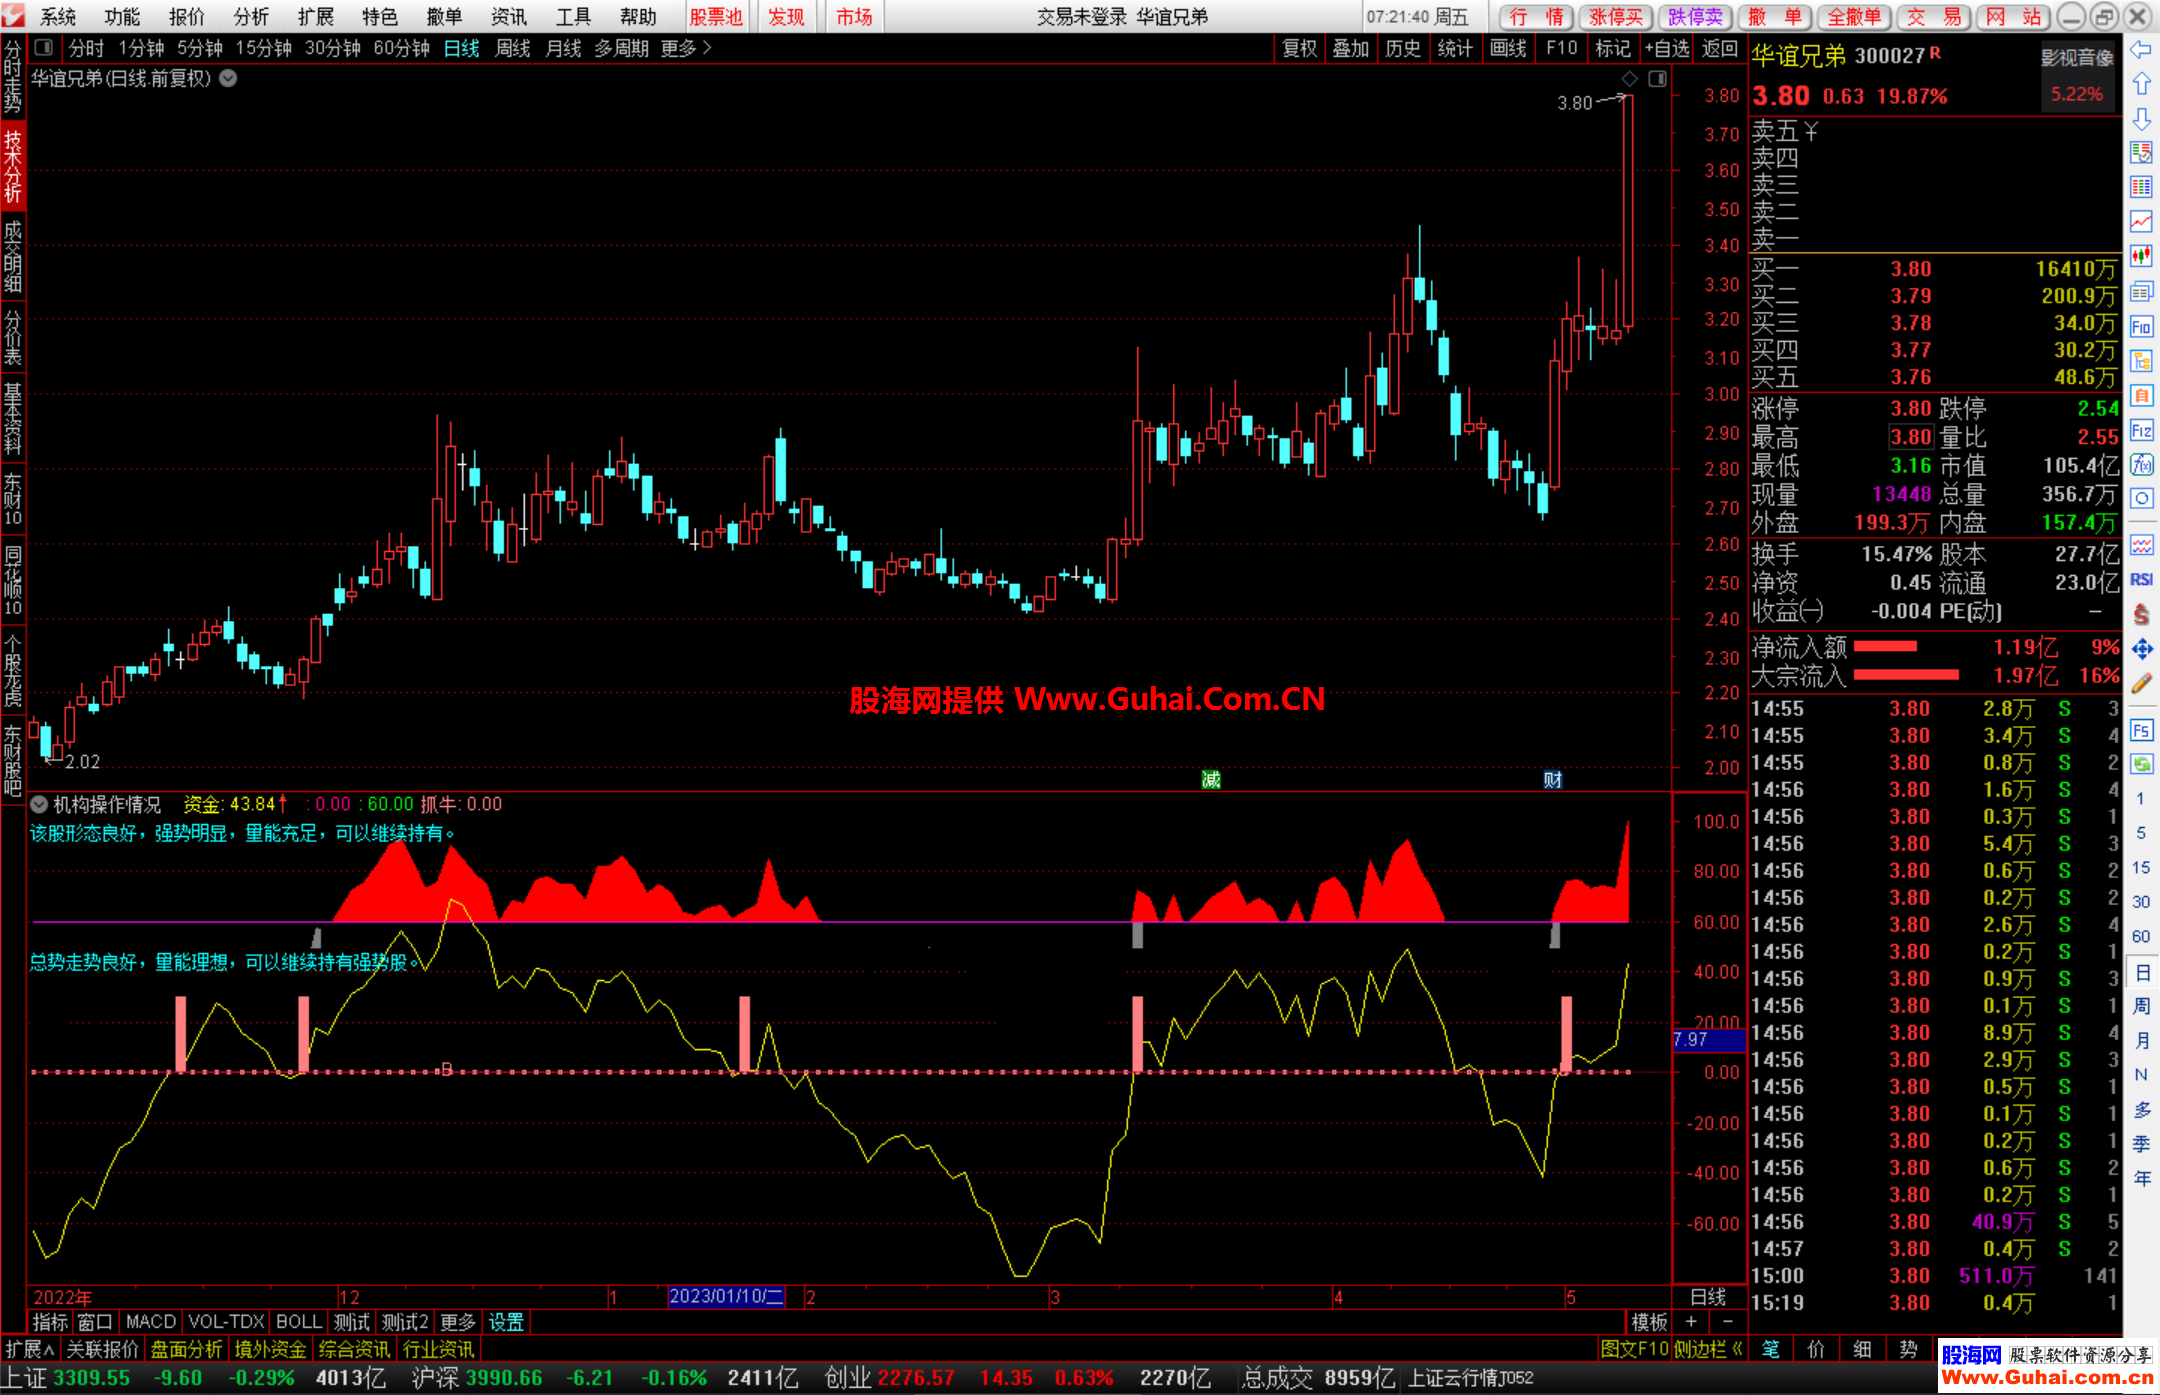Open the red line trend chart icon
The height and width of the screenshot is (1395, 2160).
point(2141,222)
